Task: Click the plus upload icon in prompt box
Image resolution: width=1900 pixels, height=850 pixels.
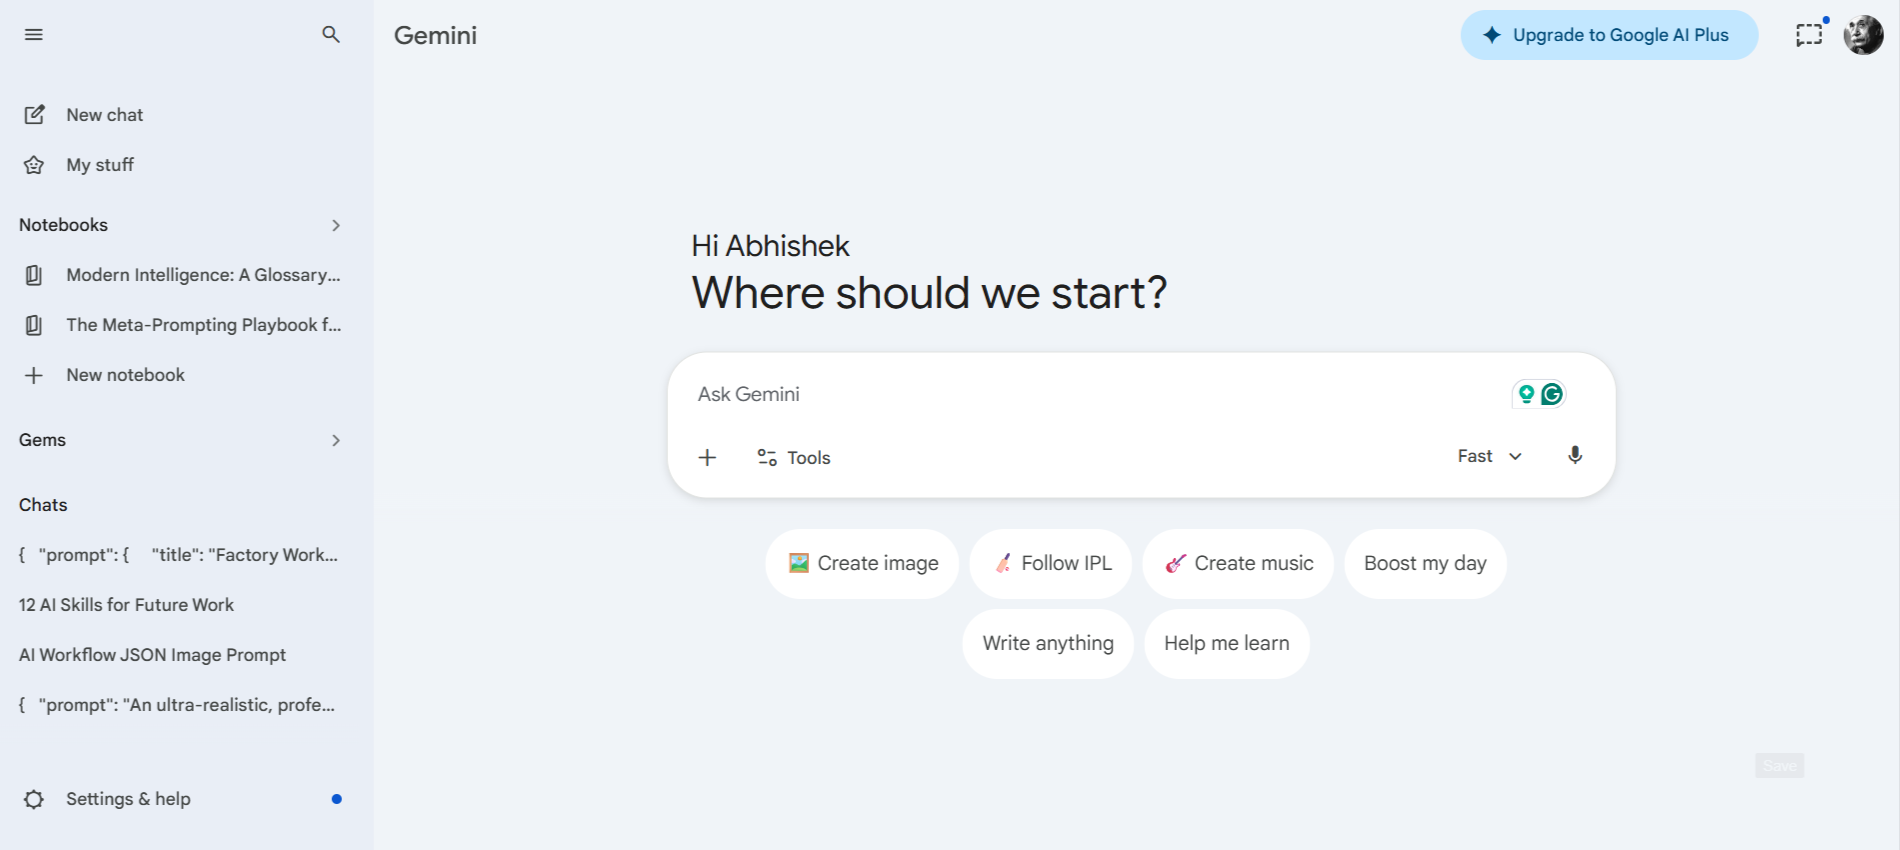Action: (x=707, y=457)
